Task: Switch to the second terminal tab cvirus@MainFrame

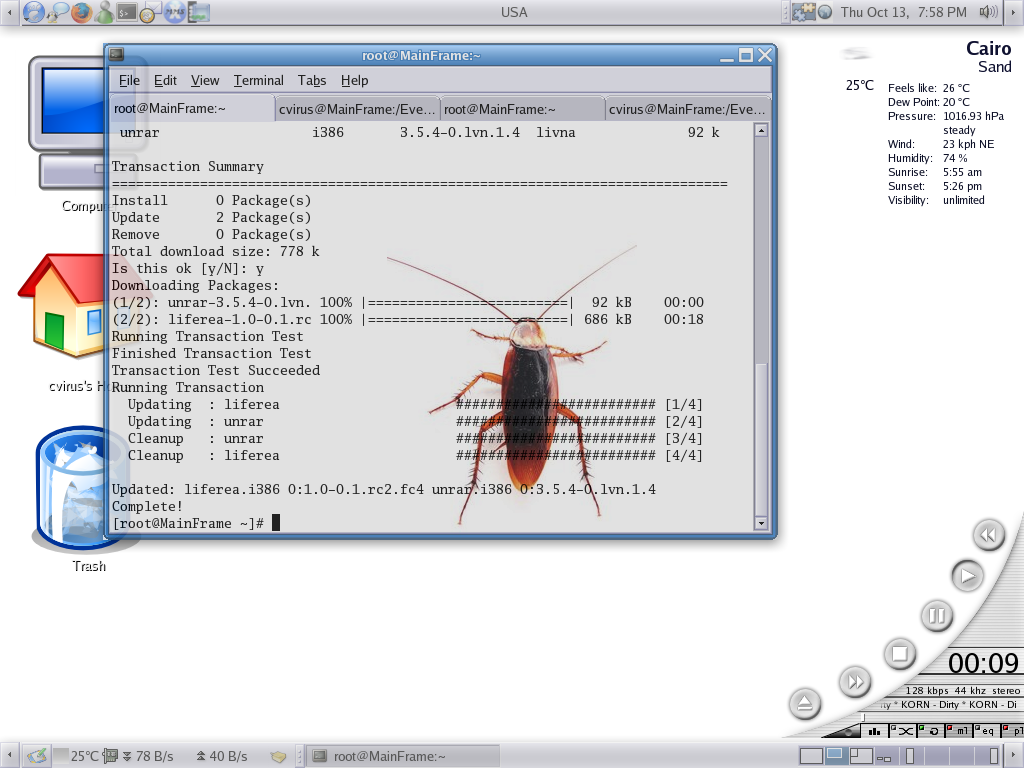Action: click(x=355, y=109)
